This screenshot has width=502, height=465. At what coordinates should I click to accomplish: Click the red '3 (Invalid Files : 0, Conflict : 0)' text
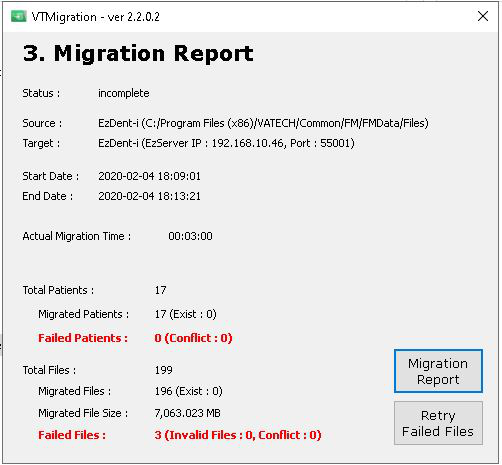pyautogui.click(x=238, y=435)
